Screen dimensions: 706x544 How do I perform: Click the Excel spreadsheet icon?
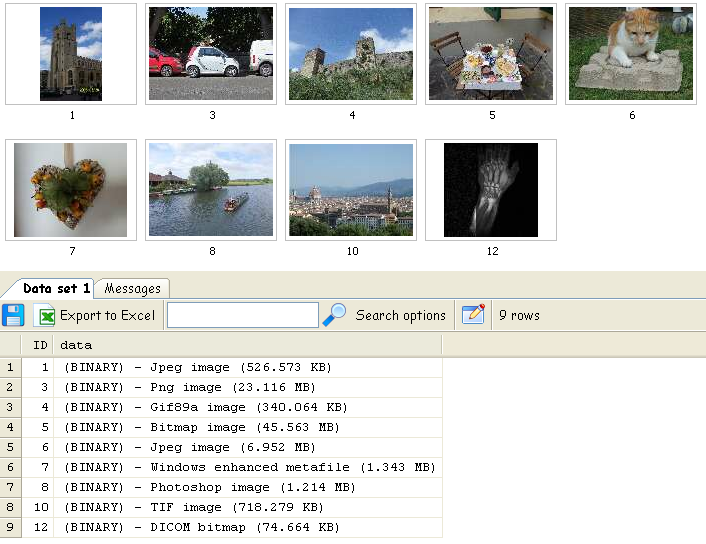coord(45,315)
